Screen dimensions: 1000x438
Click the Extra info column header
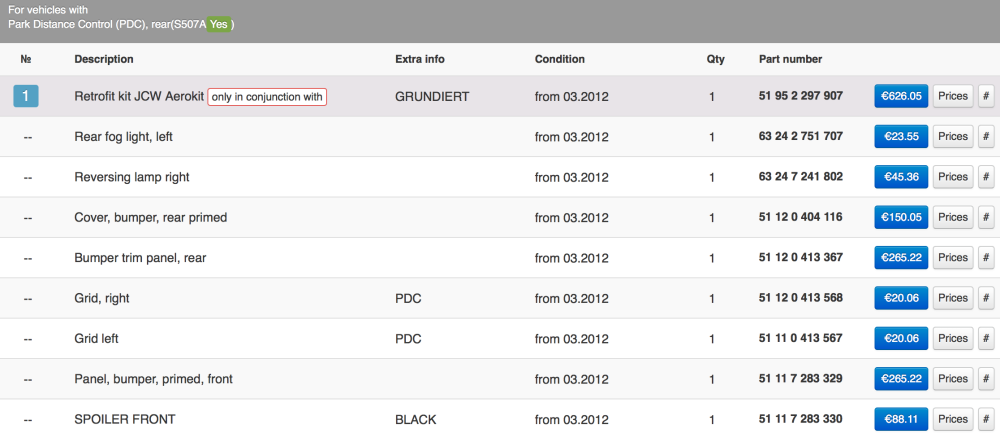tap(420, 59)
